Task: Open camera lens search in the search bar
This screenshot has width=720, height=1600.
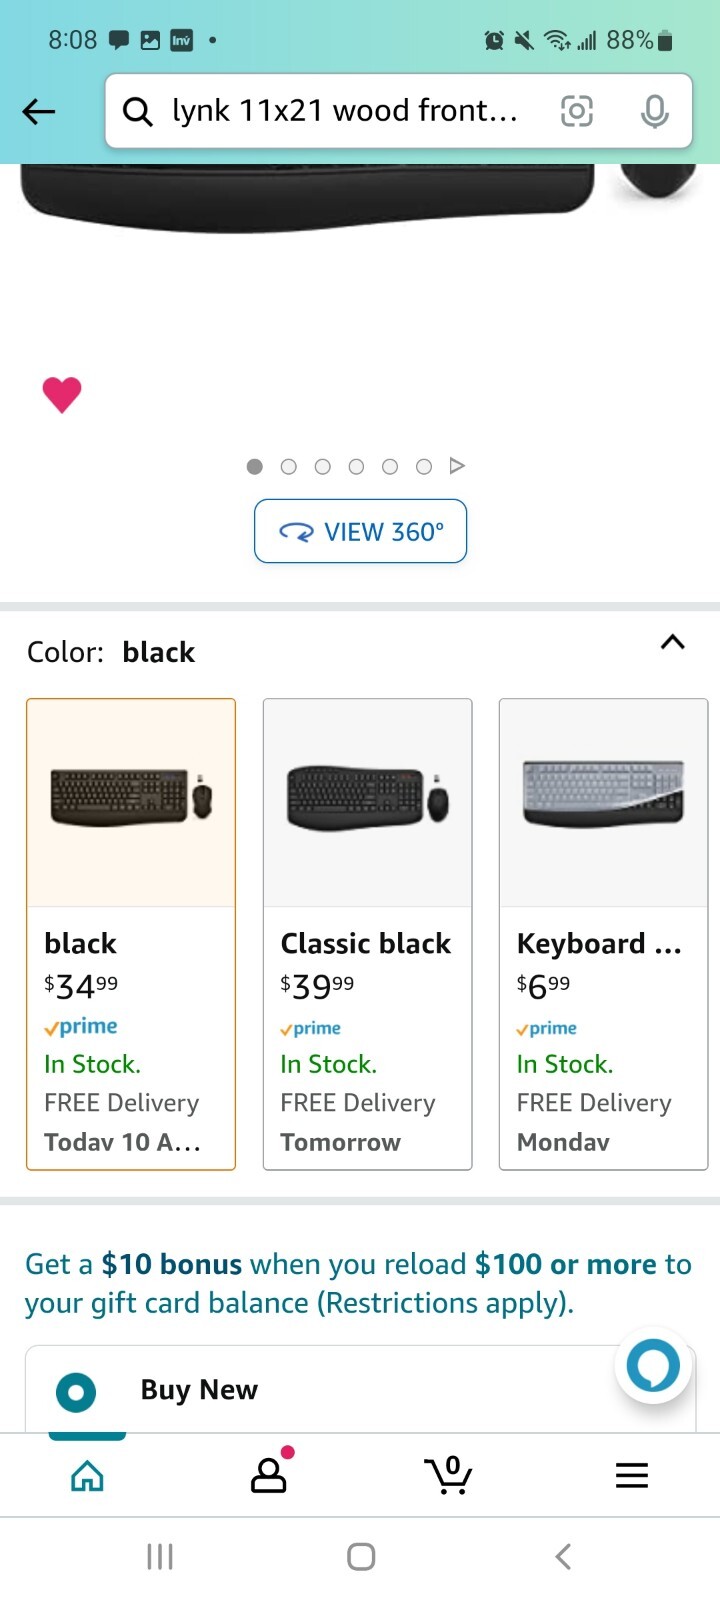Action: click(x=576, y=111)
